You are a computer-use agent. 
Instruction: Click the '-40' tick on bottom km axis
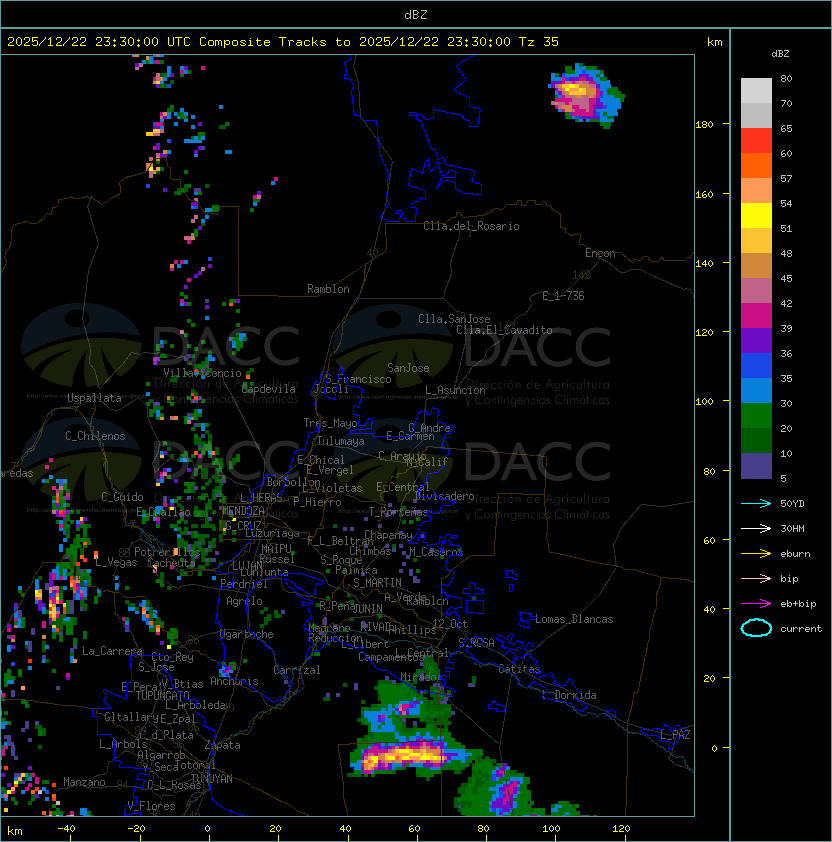66,829
